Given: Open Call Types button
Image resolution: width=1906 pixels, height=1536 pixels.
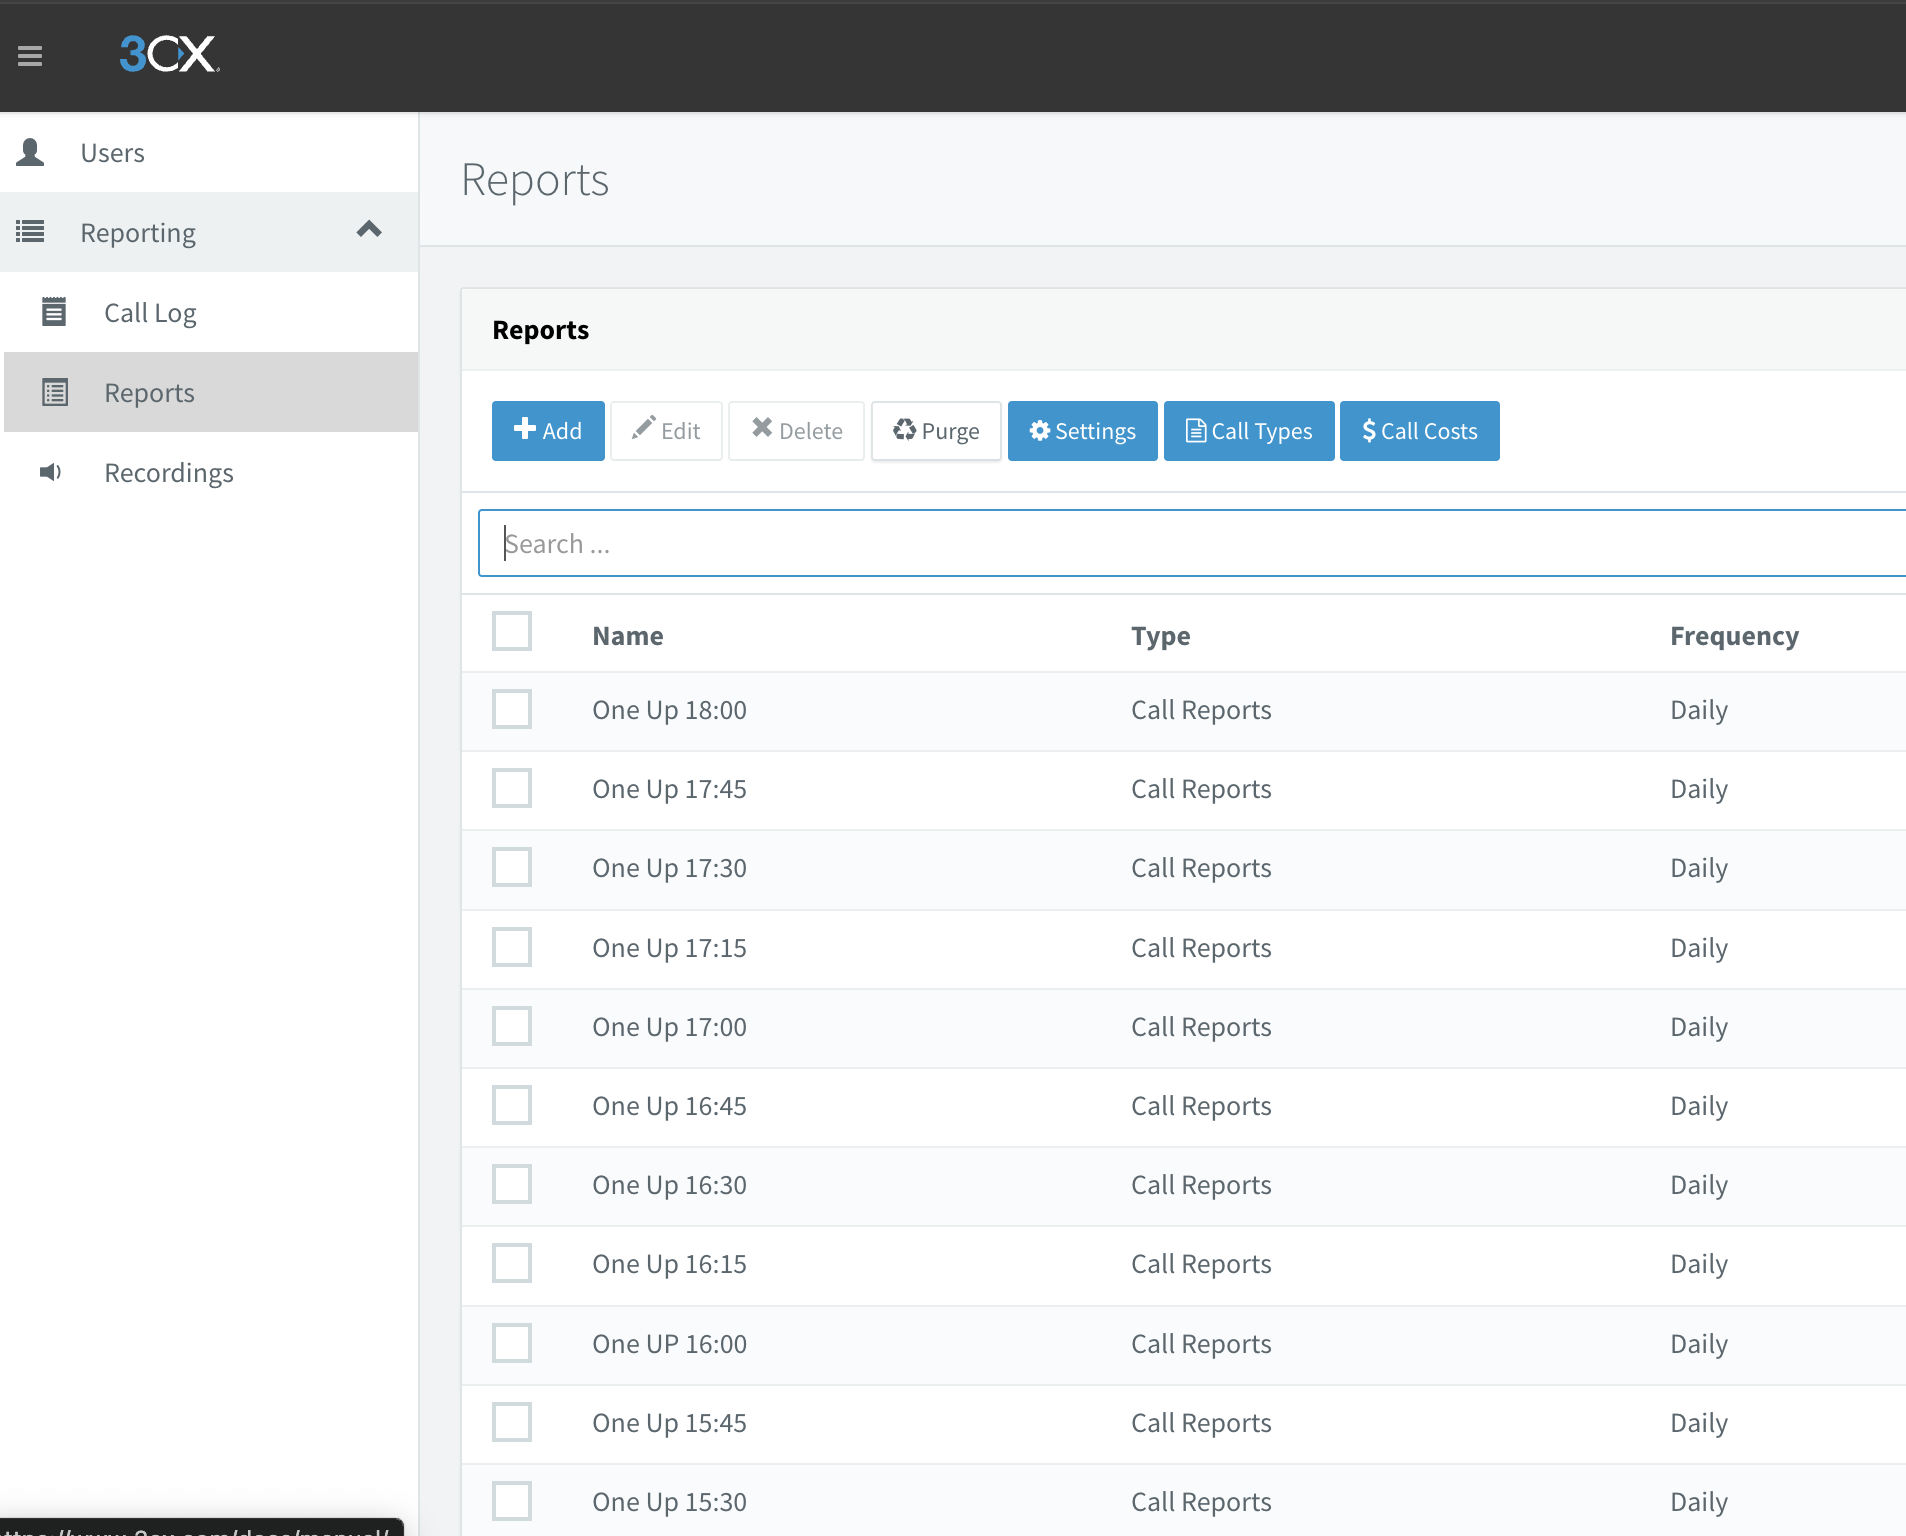Looking at the screenshot, I should 1248,431.
